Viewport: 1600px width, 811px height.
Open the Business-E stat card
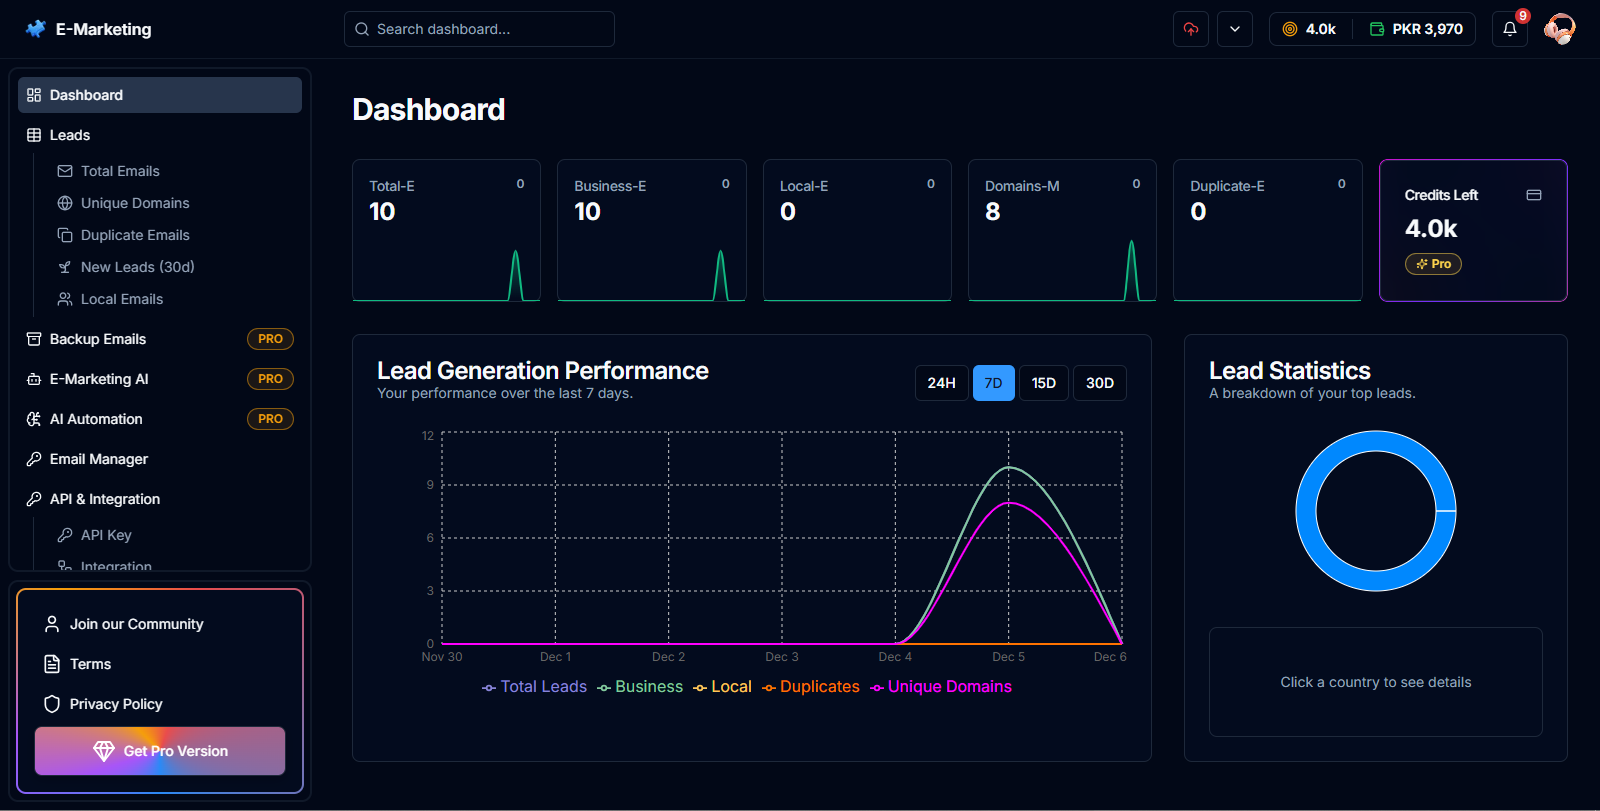(651, 230)
